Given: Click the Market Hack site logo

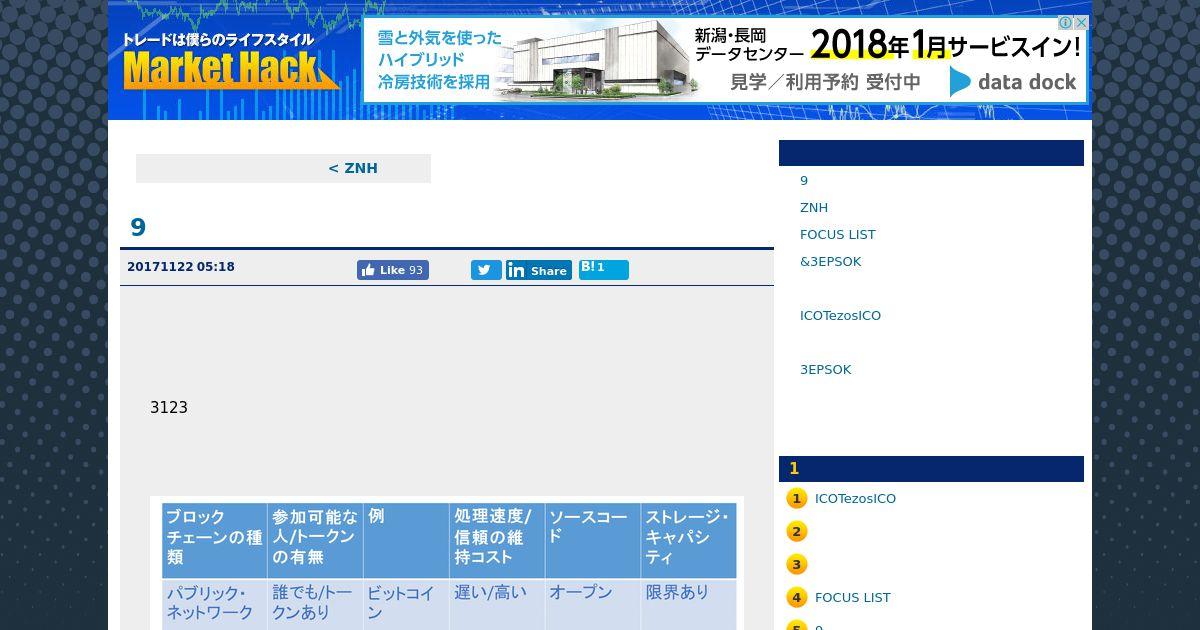Looking at the screenshot, I should (230, 62).
